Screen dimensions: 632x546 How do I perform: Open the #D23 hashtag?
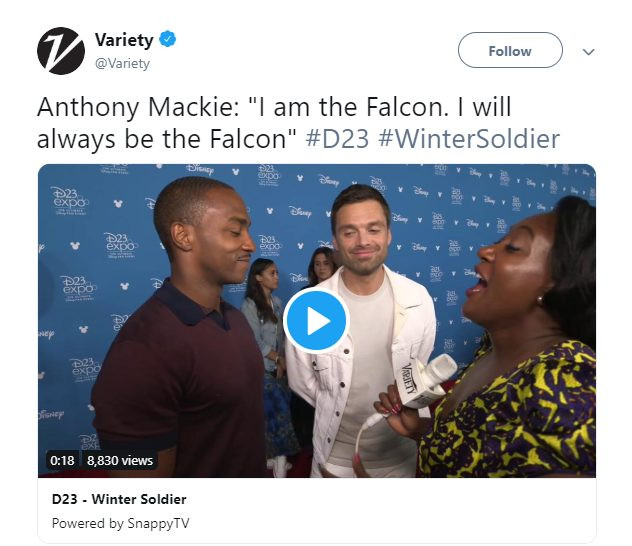click(x=337, y=139)
